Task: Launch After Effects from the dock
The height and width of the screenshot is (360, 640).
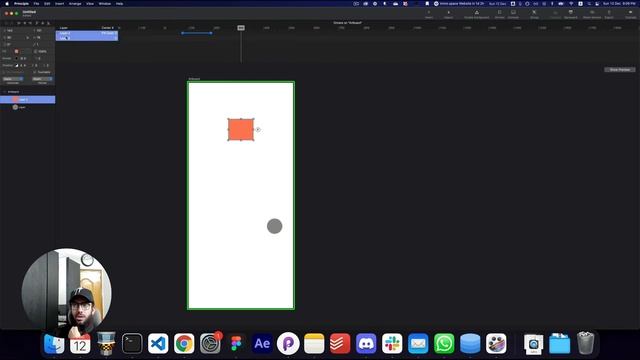Action: pyautogui.click(x=262, y=344)
